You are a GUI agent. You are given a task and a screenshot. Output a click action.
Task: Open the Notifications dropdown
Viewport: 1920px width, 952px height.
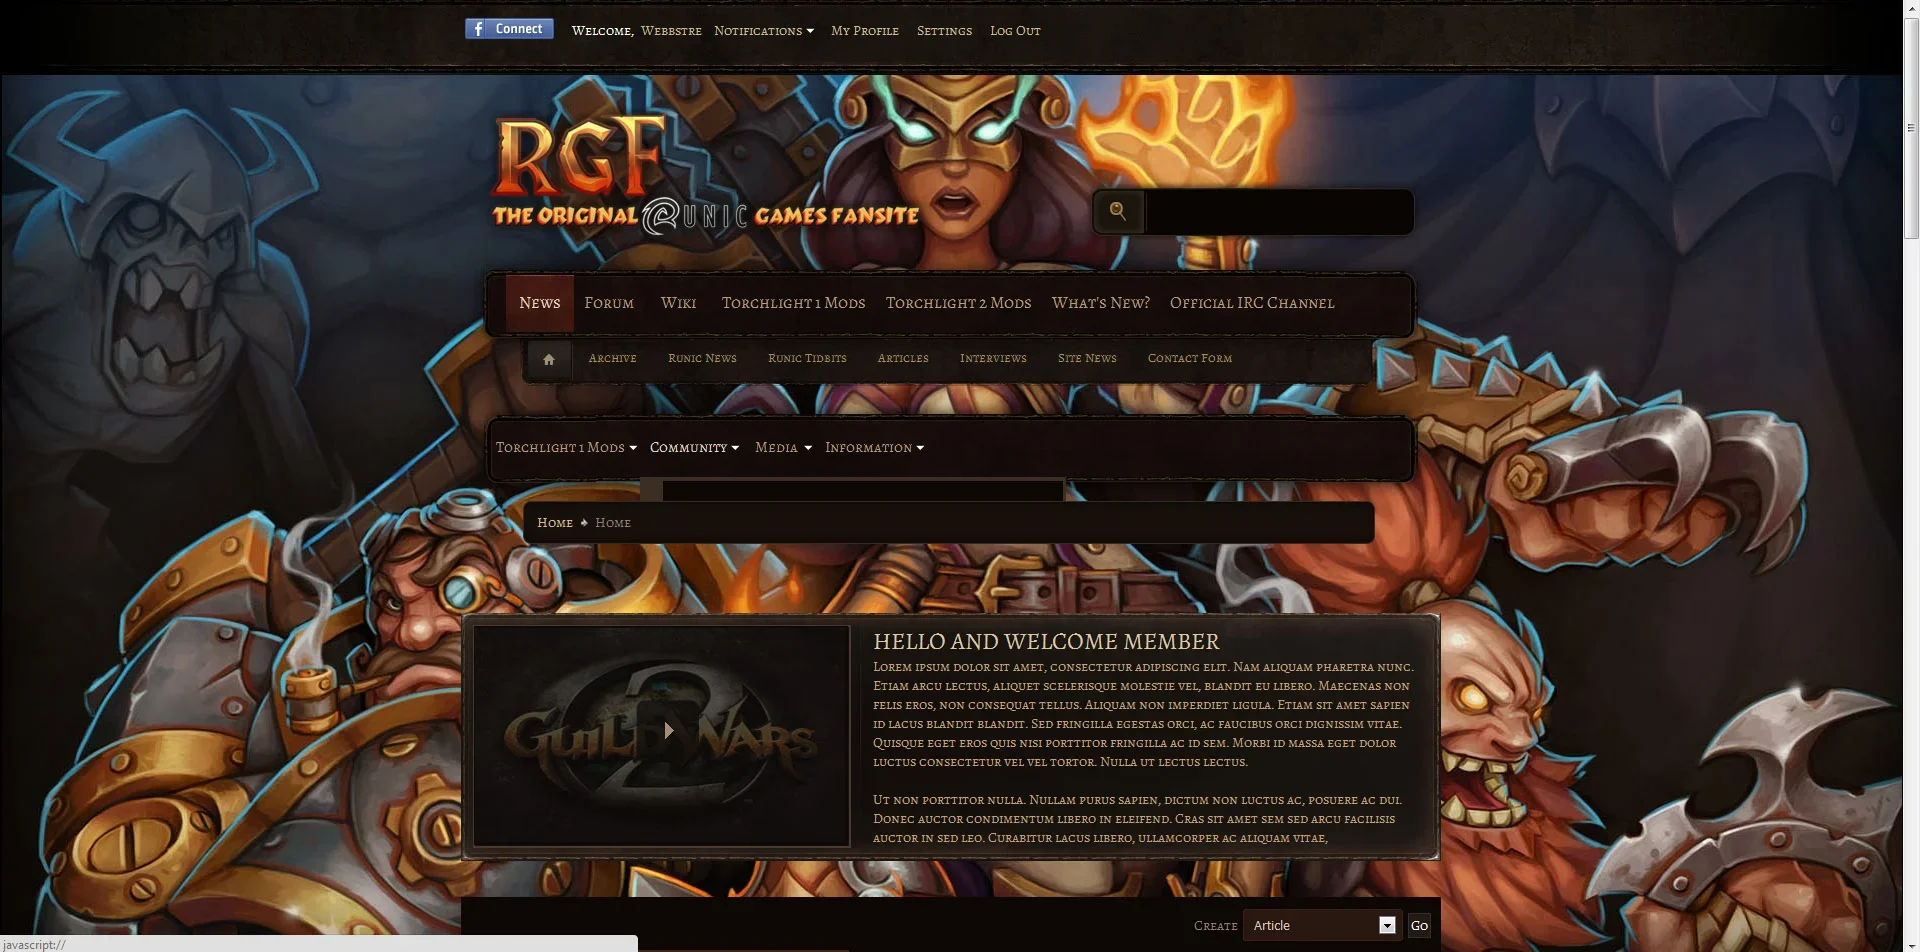pyautogui.click(x=764, y=31)
